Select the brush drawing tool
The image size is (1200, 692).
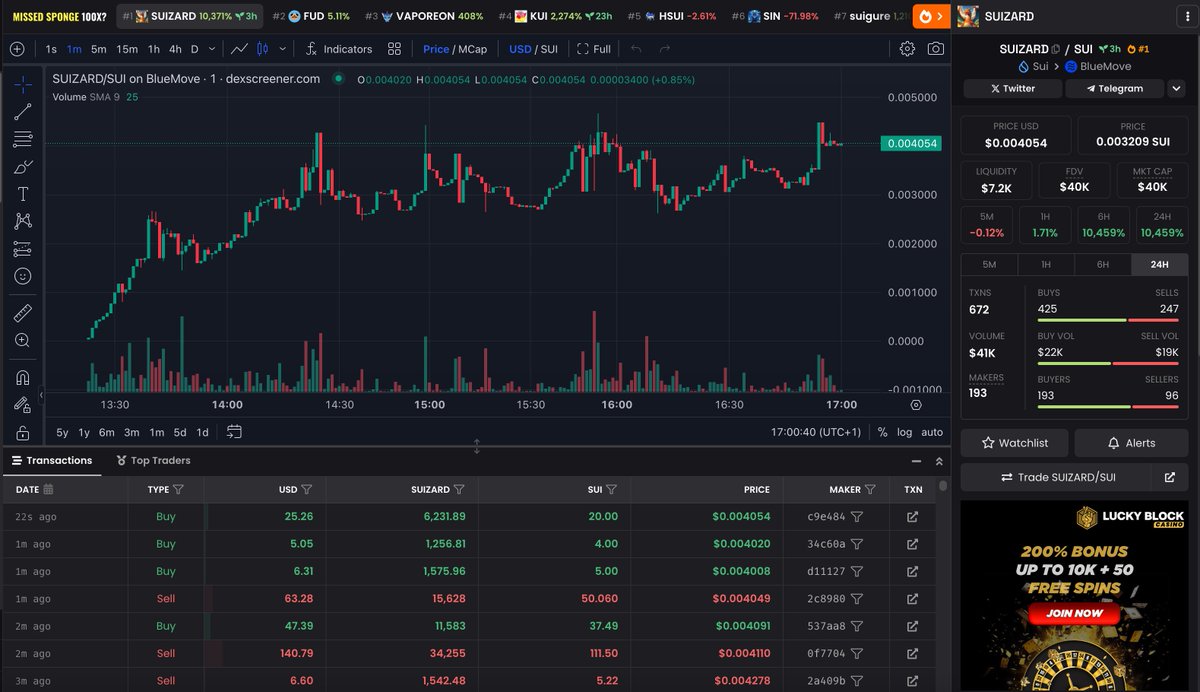pyautogui.click(x=22, y=167)
